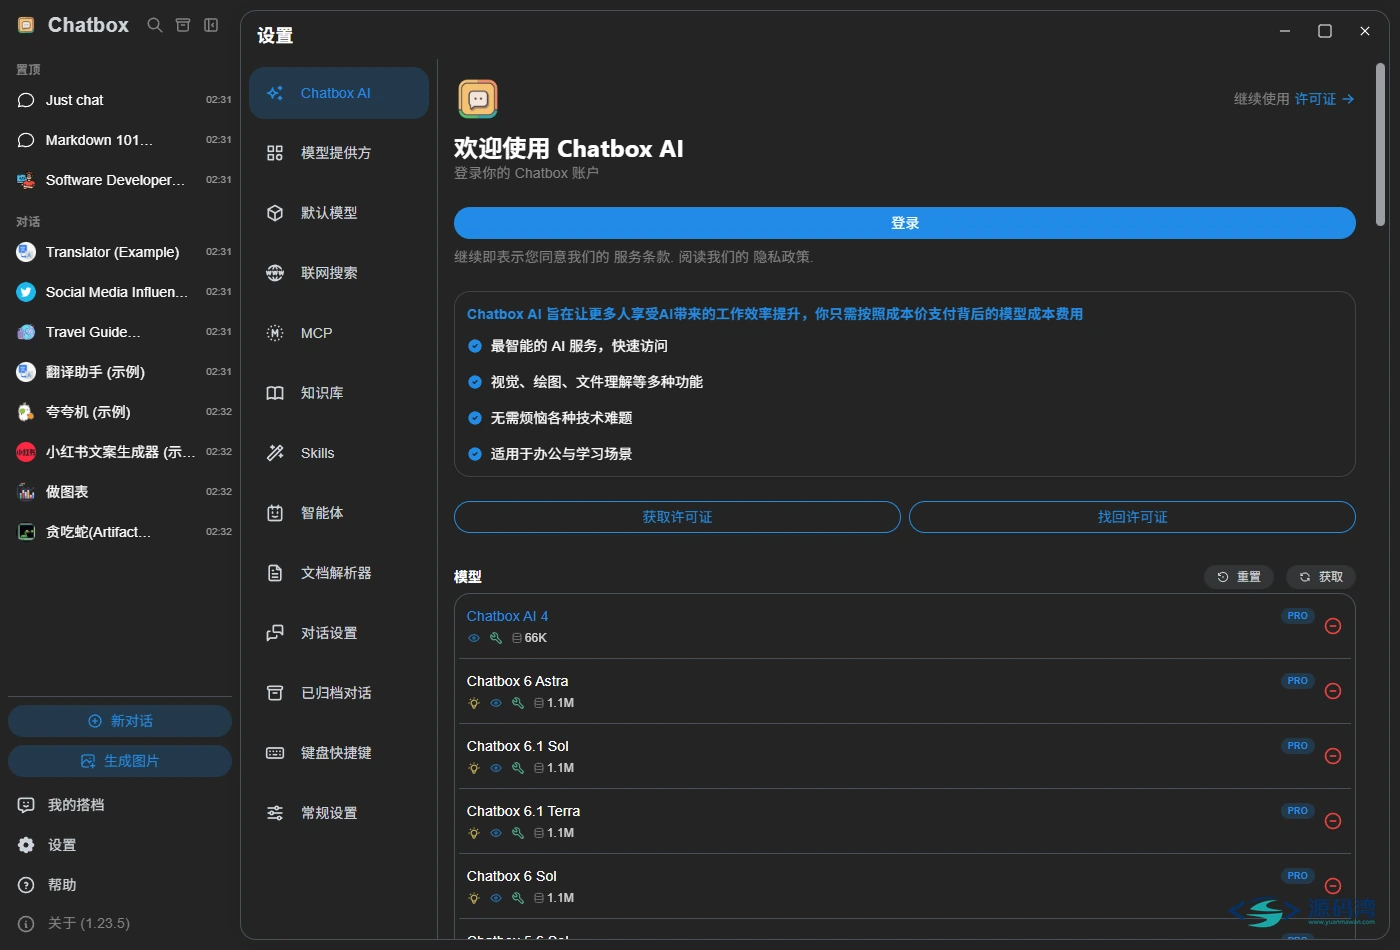Click the help question-mark icon
The width and height of the screenshot is (1400, 950).
pyautogui.click(x=26, y=885)
